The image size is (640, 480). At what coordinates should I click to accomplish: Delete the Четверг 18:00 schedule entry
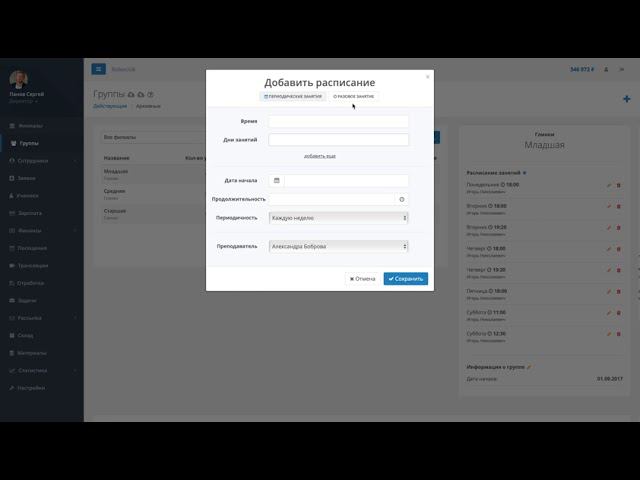point(618,249)
